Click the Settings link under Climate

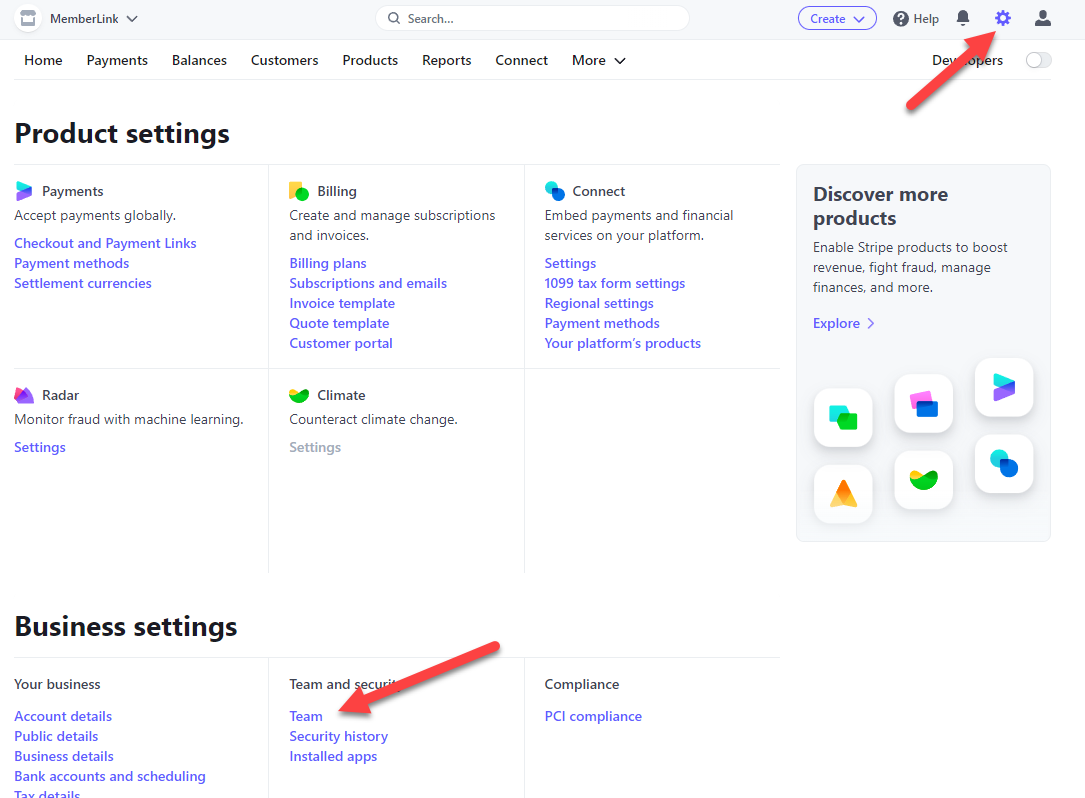[315, 447]
